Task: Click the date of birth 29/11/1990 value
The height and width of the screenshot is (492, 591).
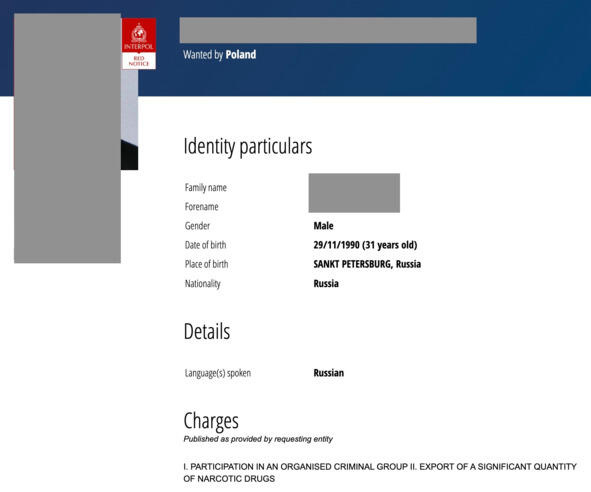Action: coord(365,245)
